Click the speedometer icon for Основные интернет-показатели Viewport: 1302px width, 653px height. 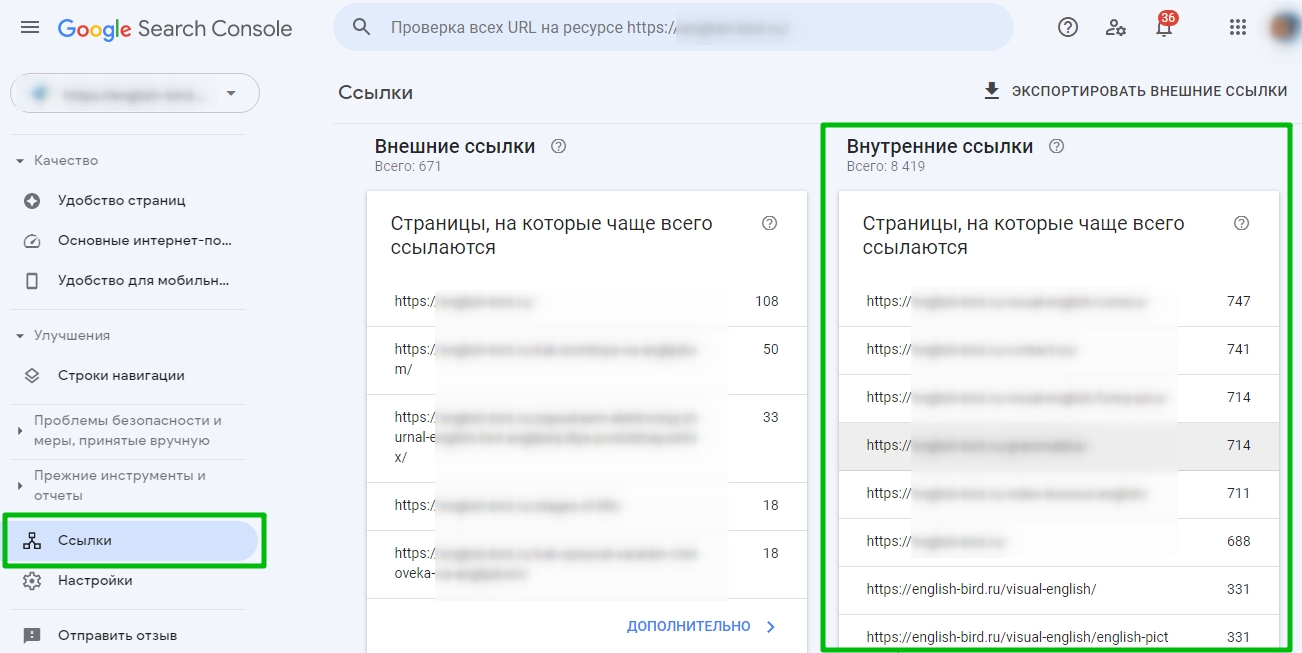click(32, 241)
